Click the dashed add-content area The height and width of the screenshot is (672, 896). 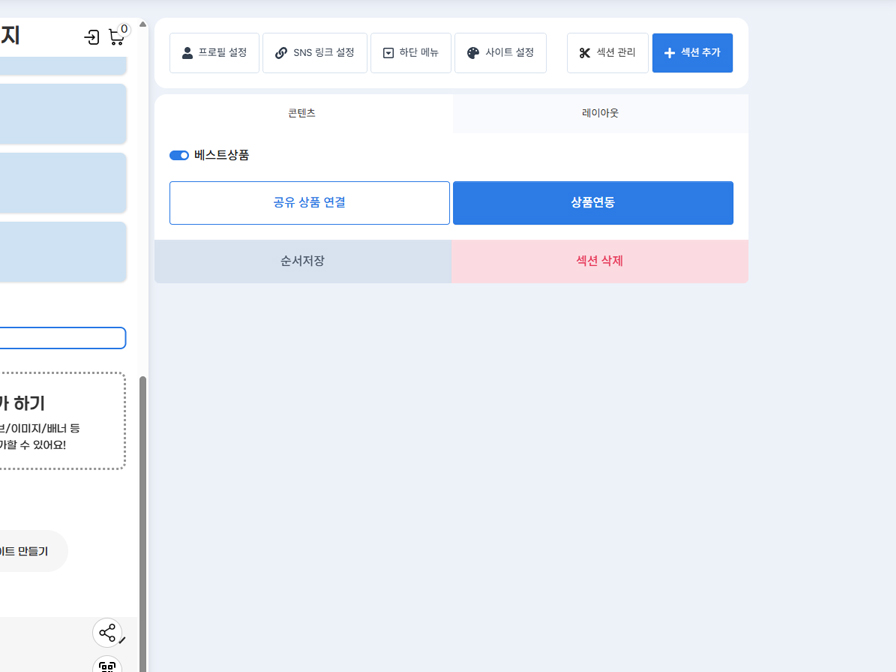[60, 420]
